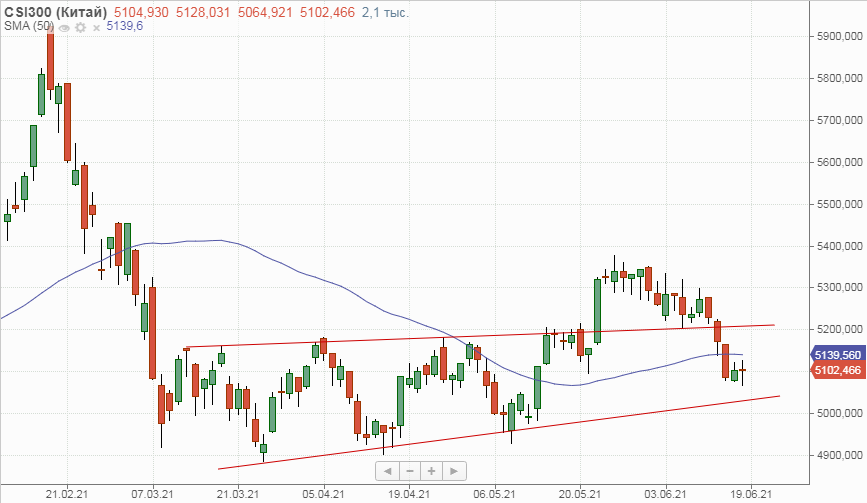Click the volume value 2,1 тыс.
This screenshot has height=503, width=867.
tap(385, 12)
